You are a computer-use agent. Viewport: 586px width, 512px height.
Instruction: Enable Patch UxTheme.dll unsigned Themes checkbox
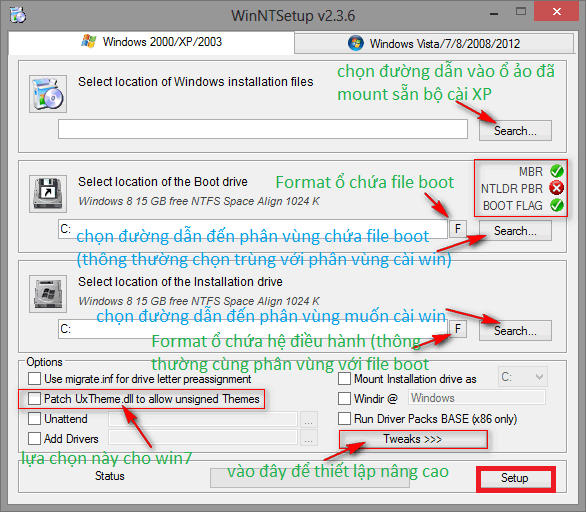pyautogui.click(x=34, y=399)
